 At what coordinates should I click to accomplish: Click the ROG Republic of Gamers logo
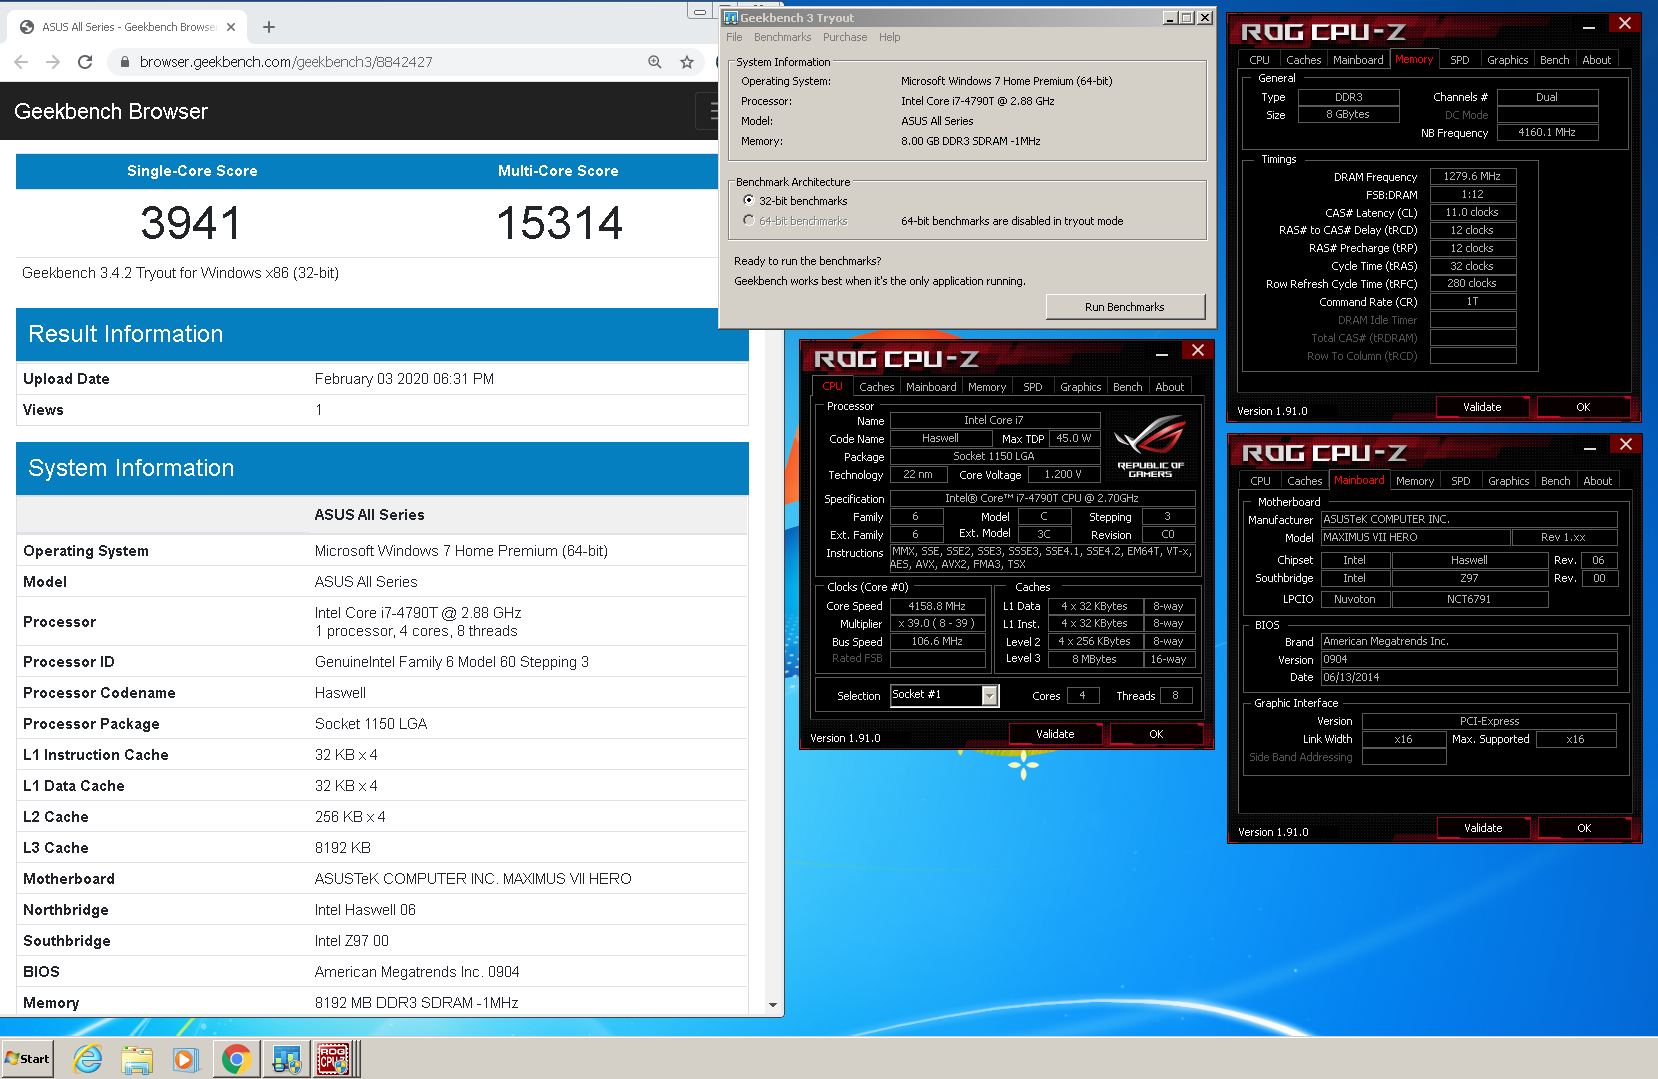[x=1150, y=446]
